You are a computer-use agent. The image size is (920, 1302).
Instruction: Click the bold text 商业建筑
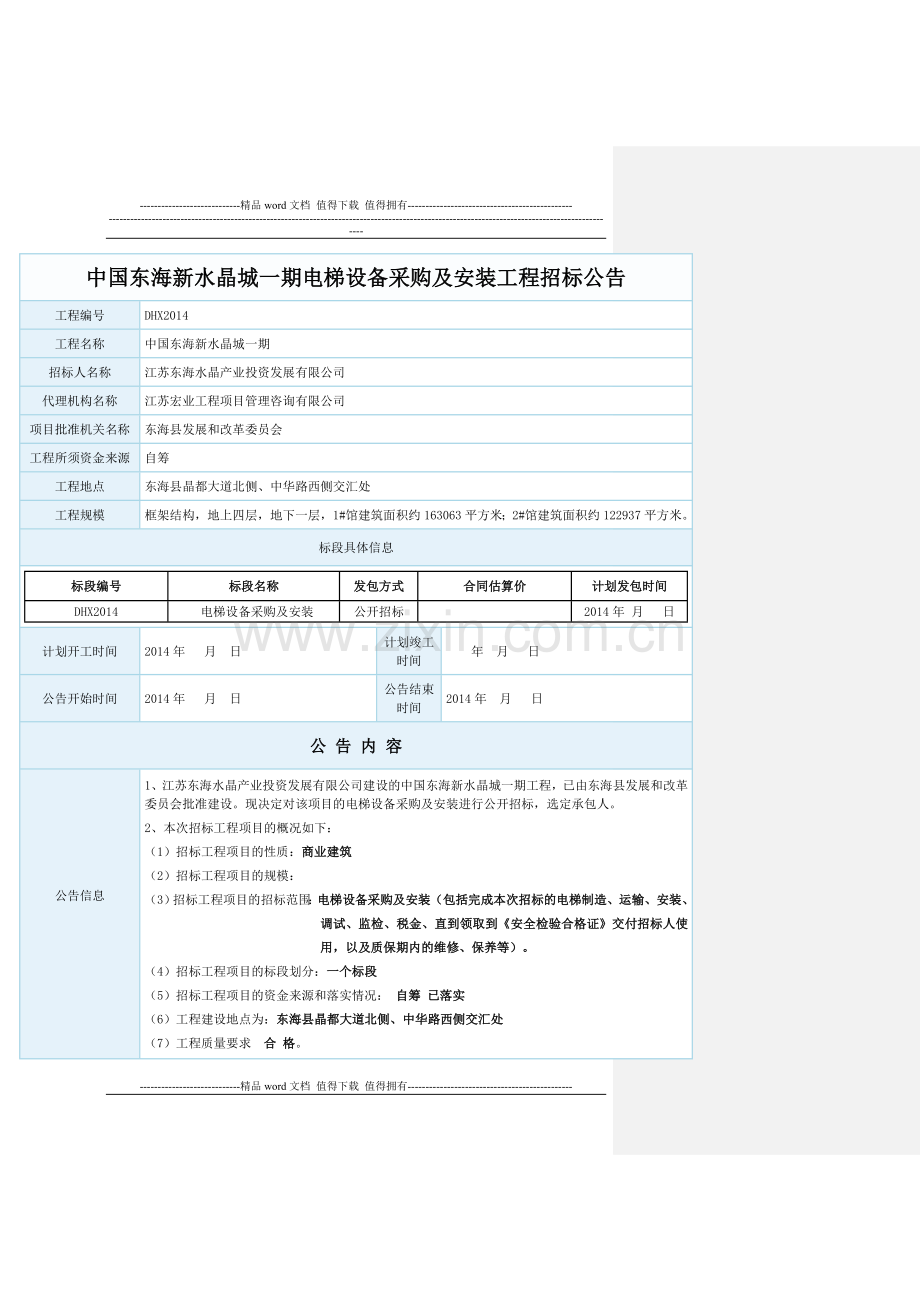[x=327, y=852]
